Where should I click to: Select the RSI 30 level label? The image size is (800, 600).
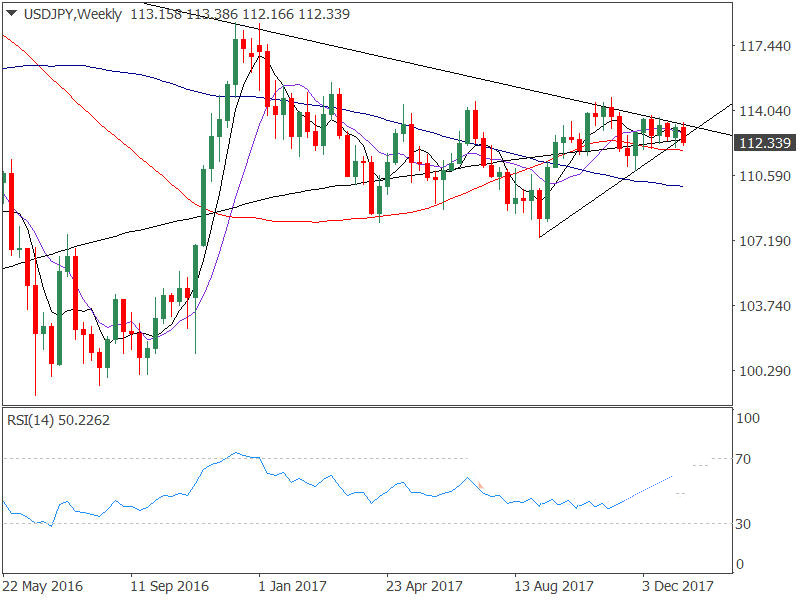tap(743, 524)
